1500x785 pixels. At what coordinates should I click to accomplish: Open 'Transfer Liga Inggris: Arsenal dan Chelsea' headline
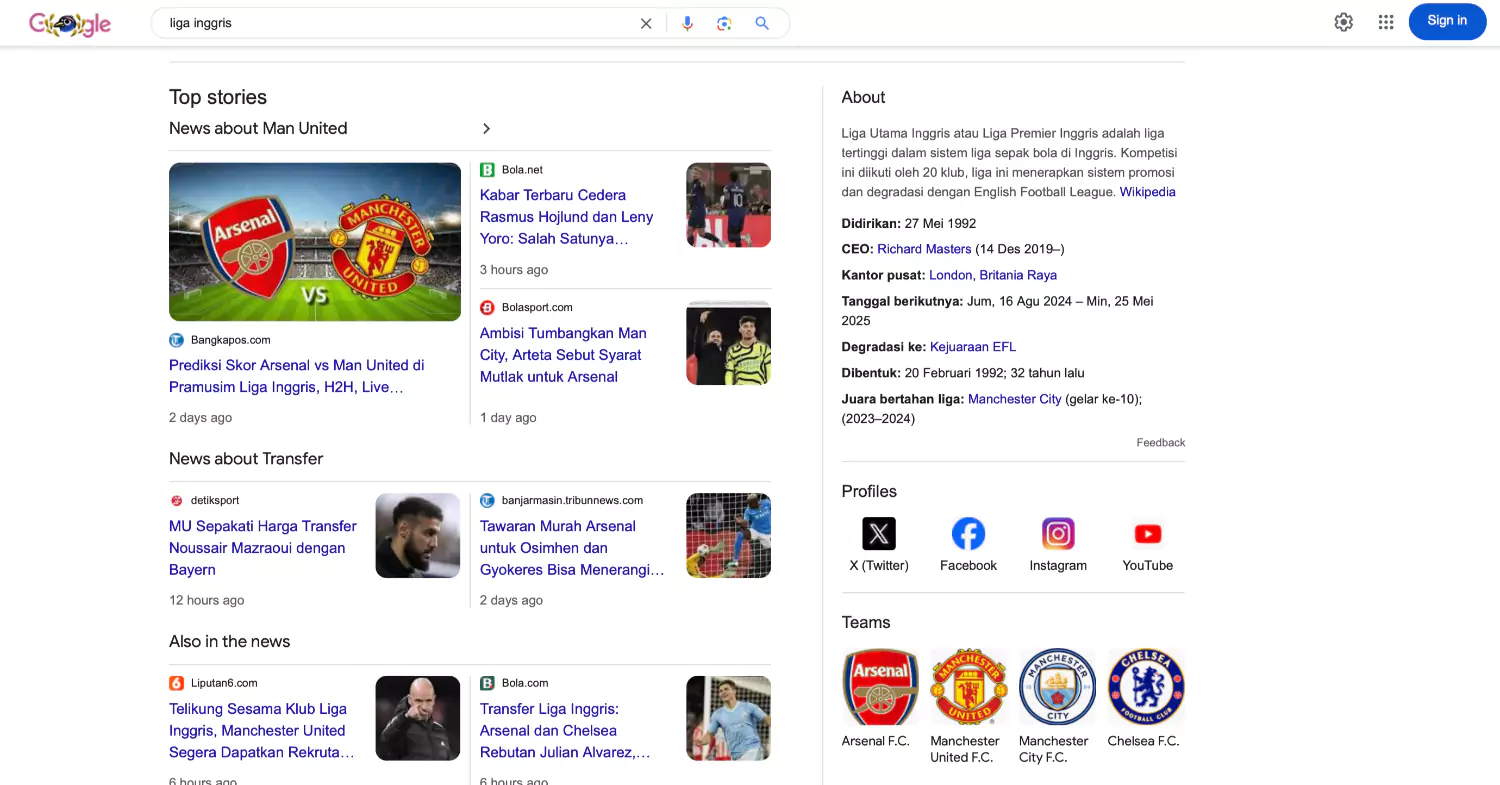565,731
